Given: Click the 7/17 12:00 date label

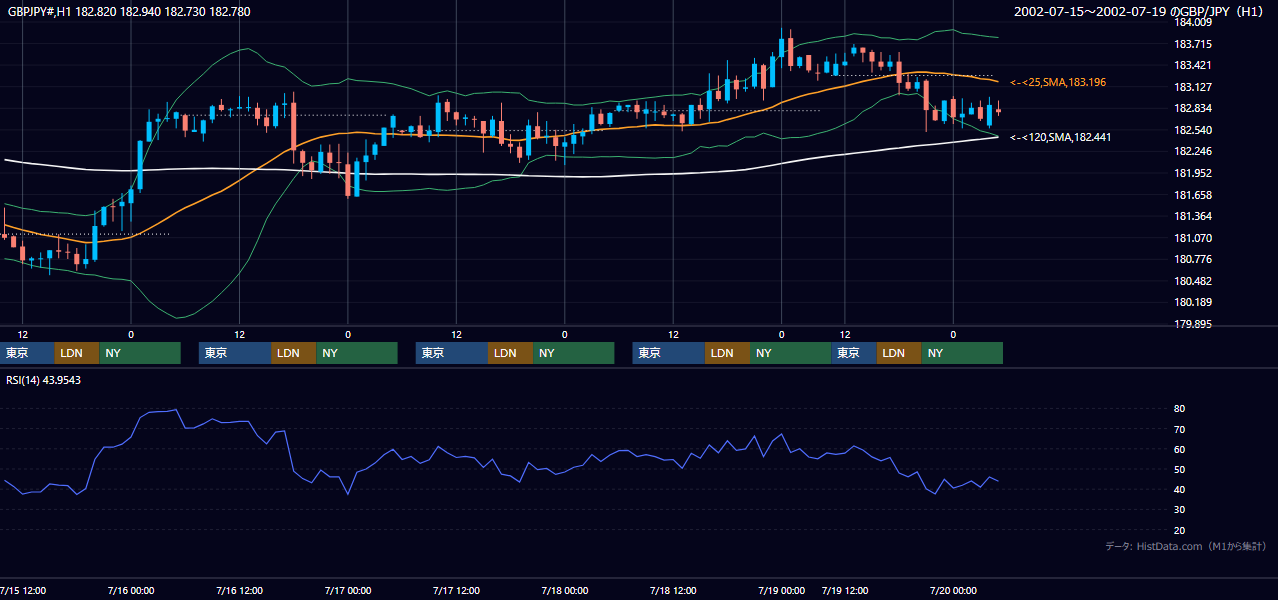Looking at the screenshot, I should tap(455, 591).
